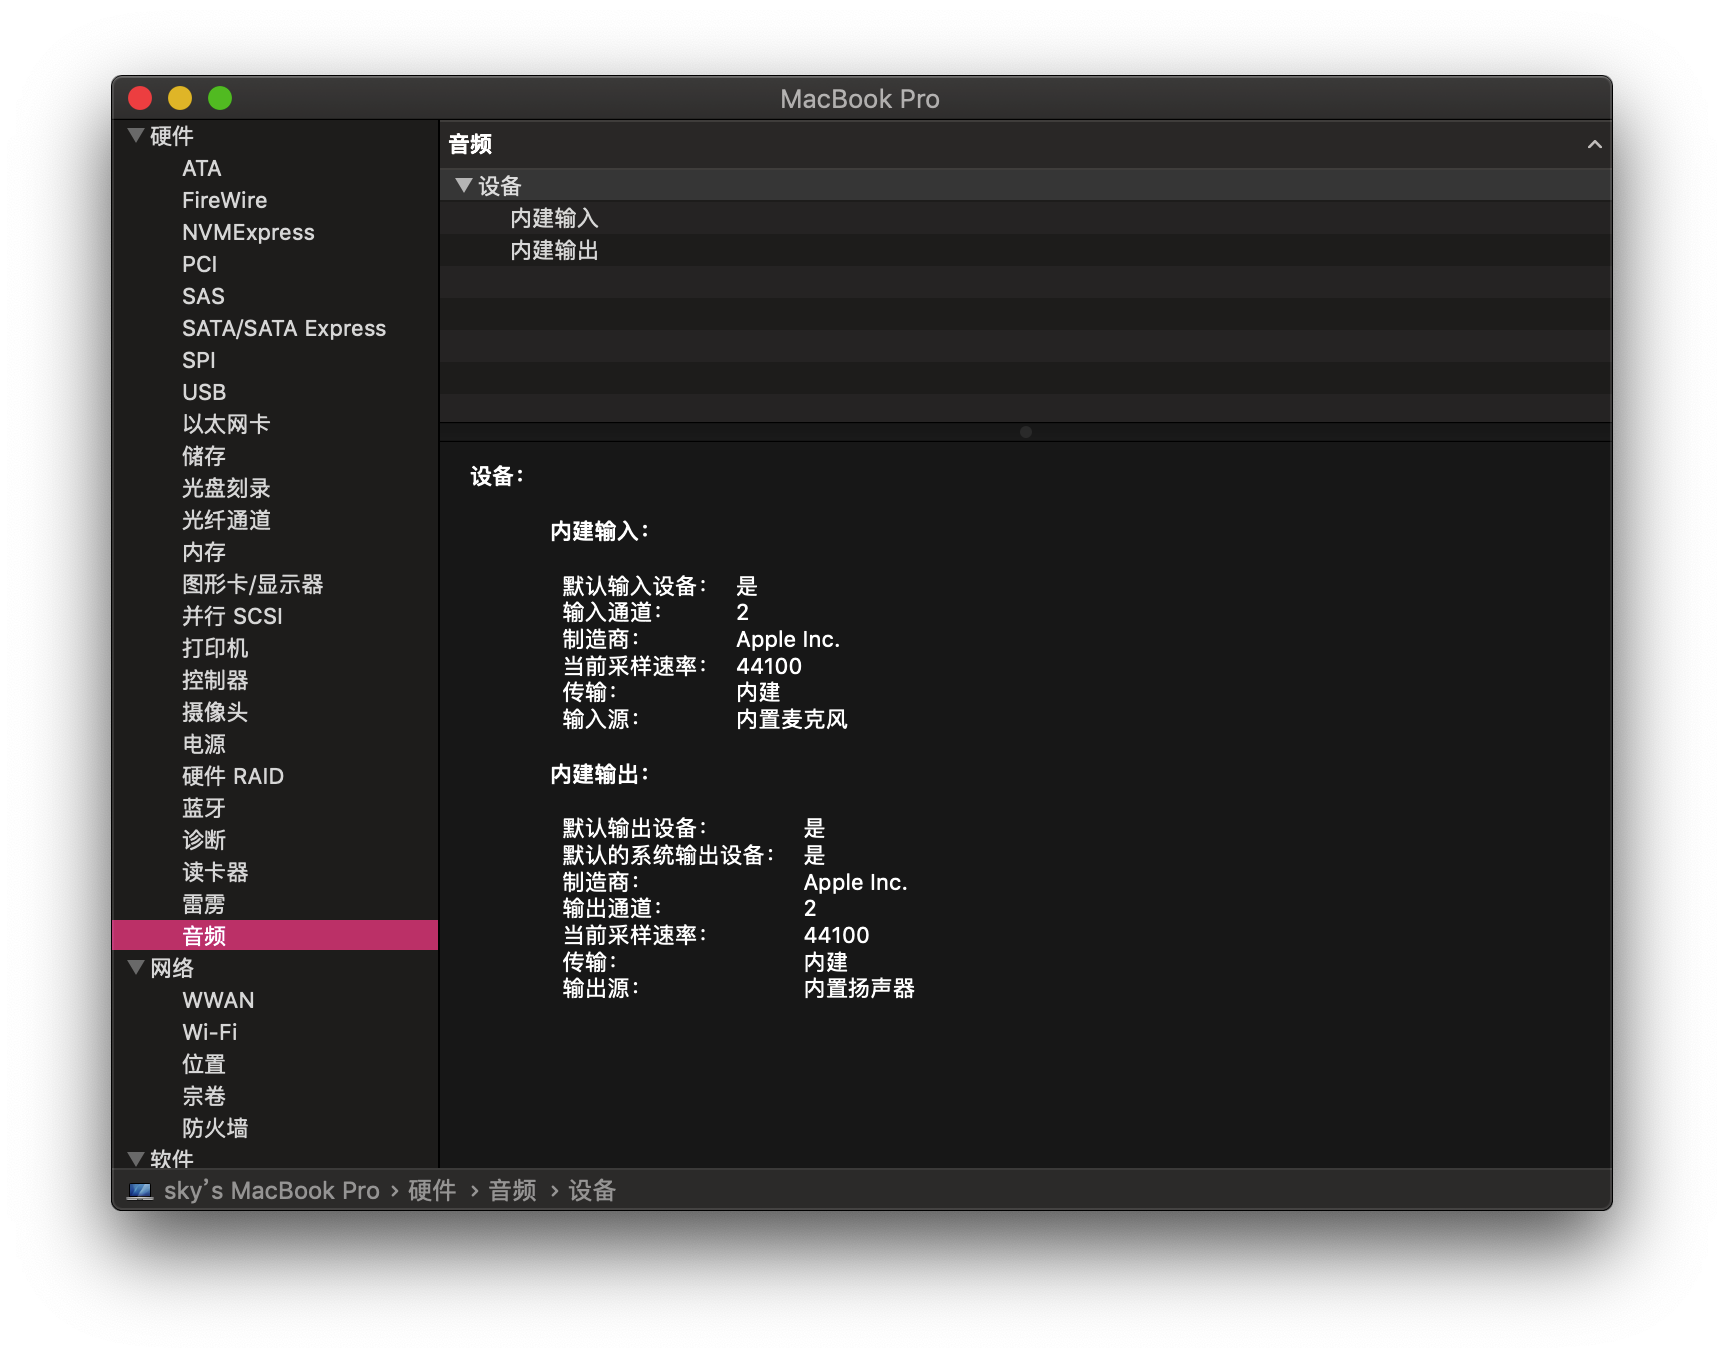The height and width of the screenshot is (1358, 1724).
Task: Select 储存 in the sidebar
Action: (x=275, y=456)
